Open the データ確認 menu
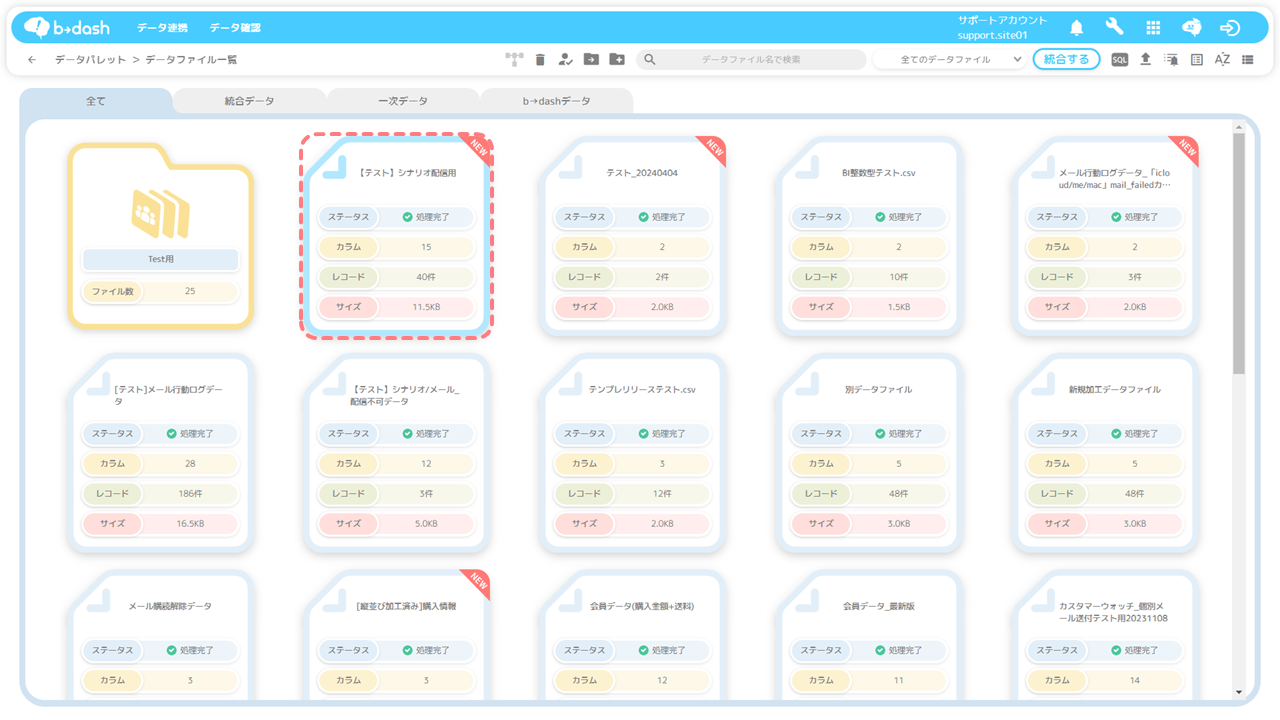 tap(235, 28)
